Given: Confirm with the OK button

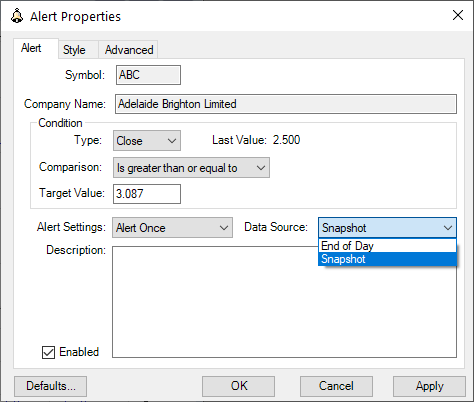Looking at the screenshot, I should click(238, 386).
